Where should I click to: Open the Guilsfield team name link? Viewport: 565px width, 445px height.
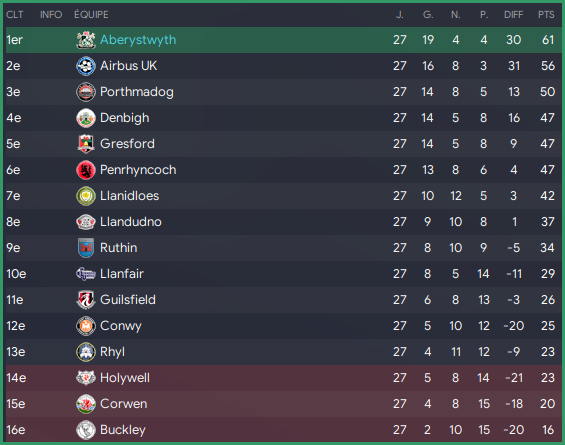128,300
